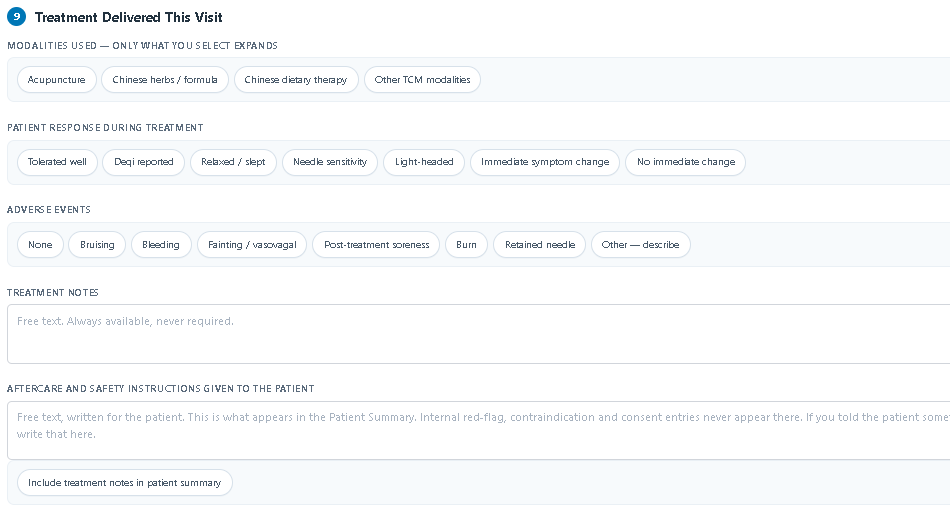
Task: Toggle Needle sensitivity response
Action: pos(330,162)
